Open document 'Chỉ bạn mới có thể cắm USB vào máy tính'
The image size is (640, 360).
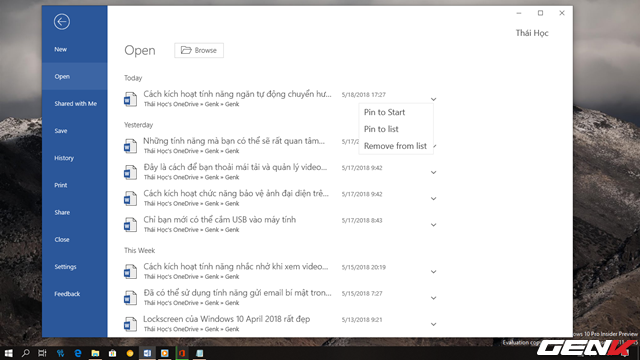(220, 220)
